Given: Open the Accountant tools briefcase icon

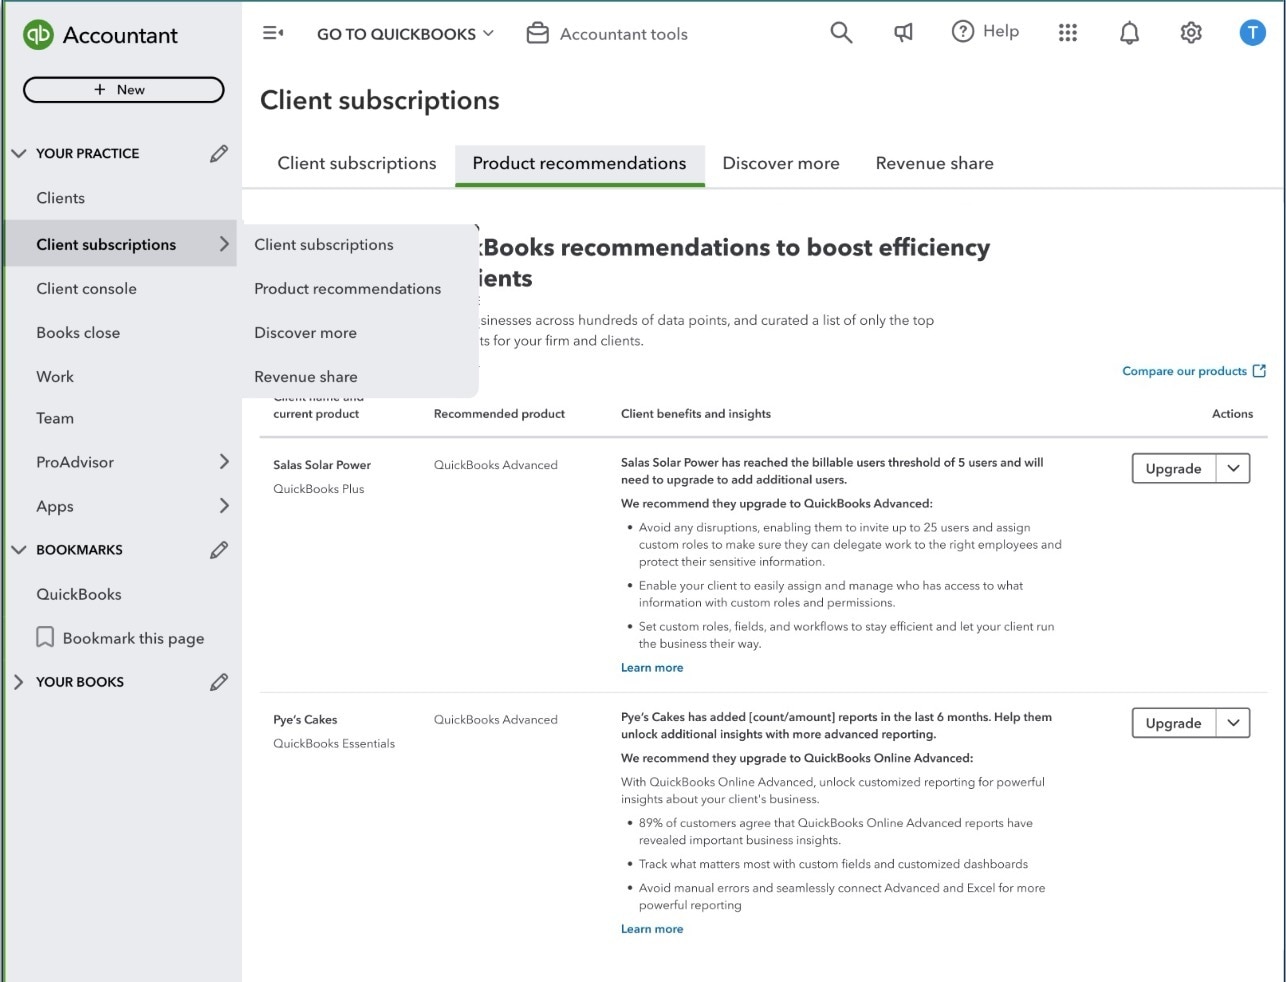Looking at the screenshot, I should tap(538, 33).
